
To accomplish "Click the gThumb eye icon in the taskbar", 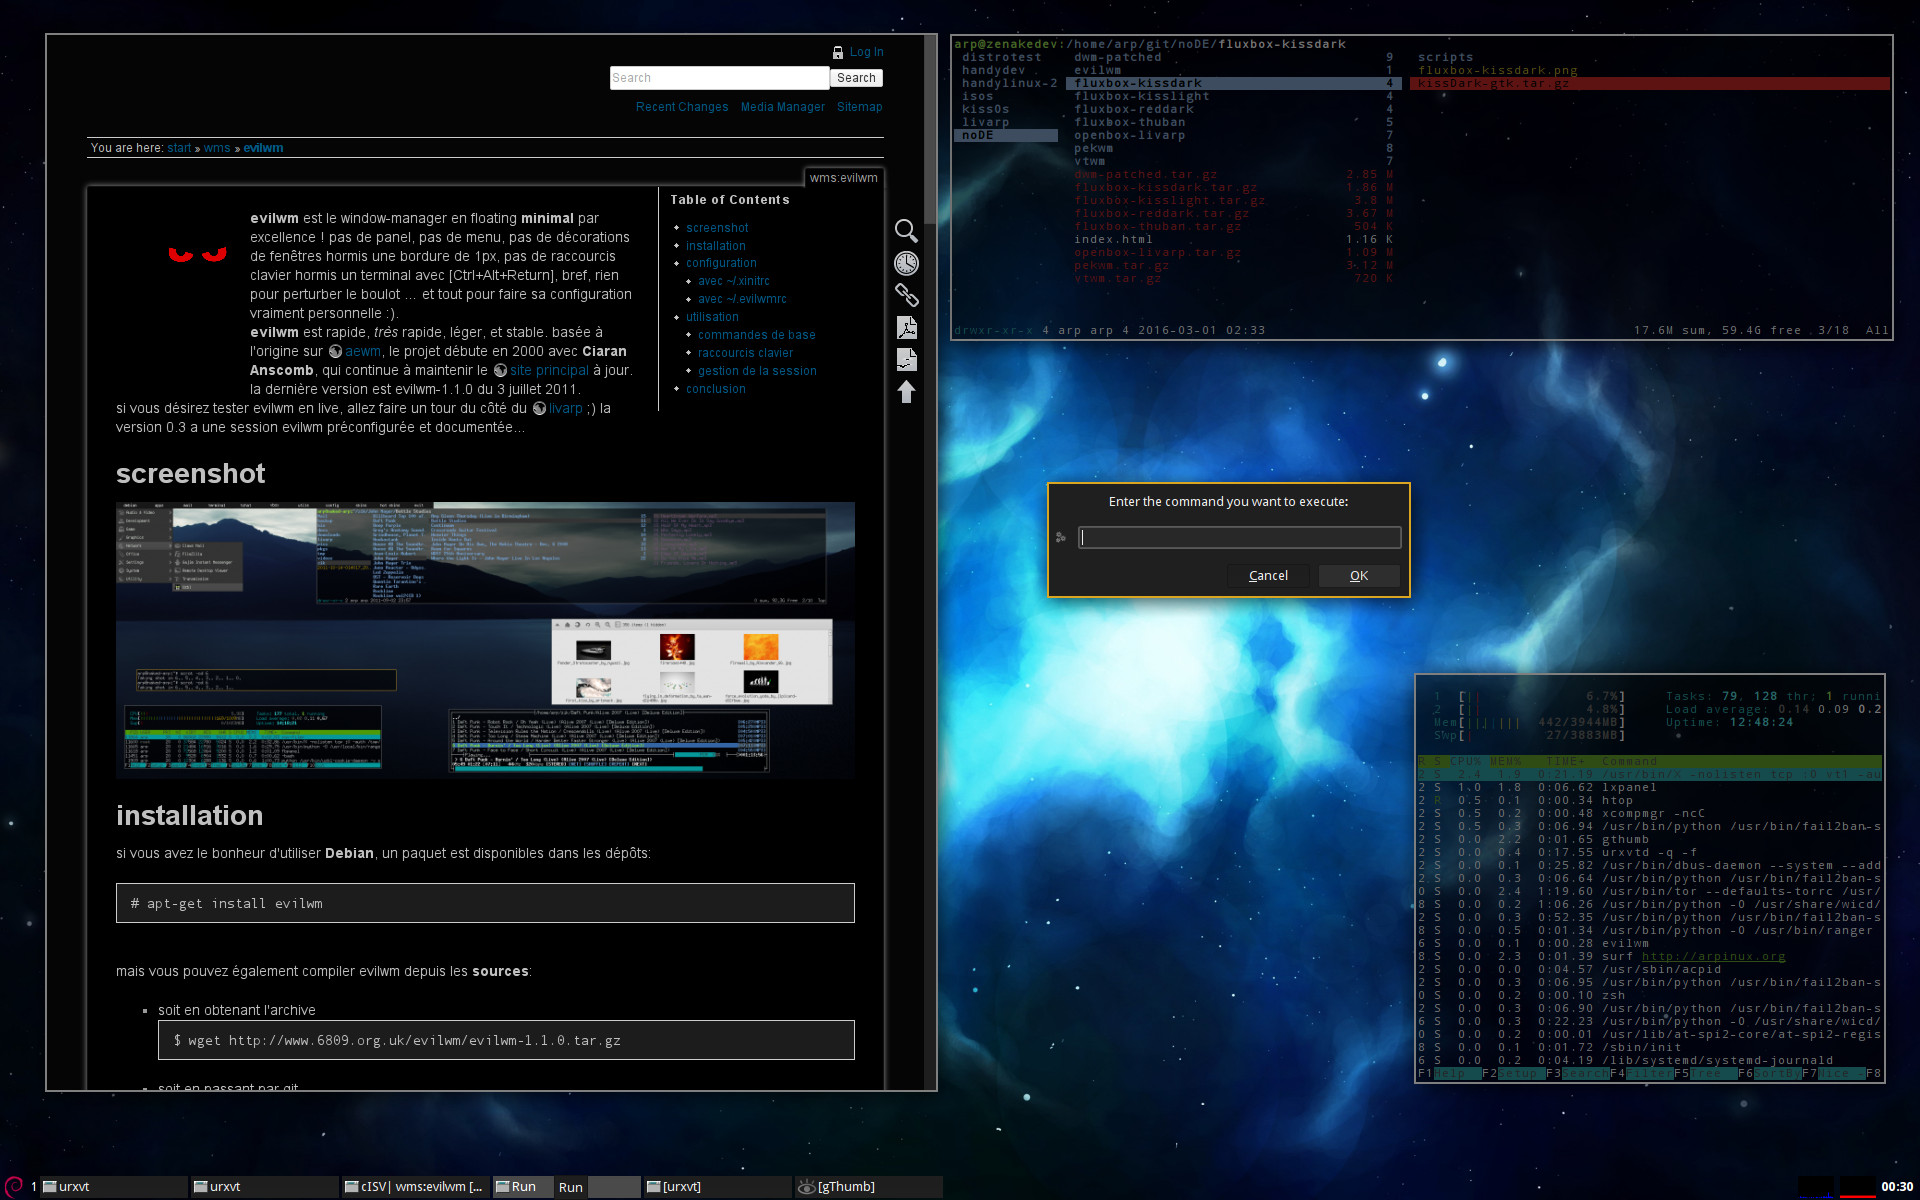I will pos(806,1187).
